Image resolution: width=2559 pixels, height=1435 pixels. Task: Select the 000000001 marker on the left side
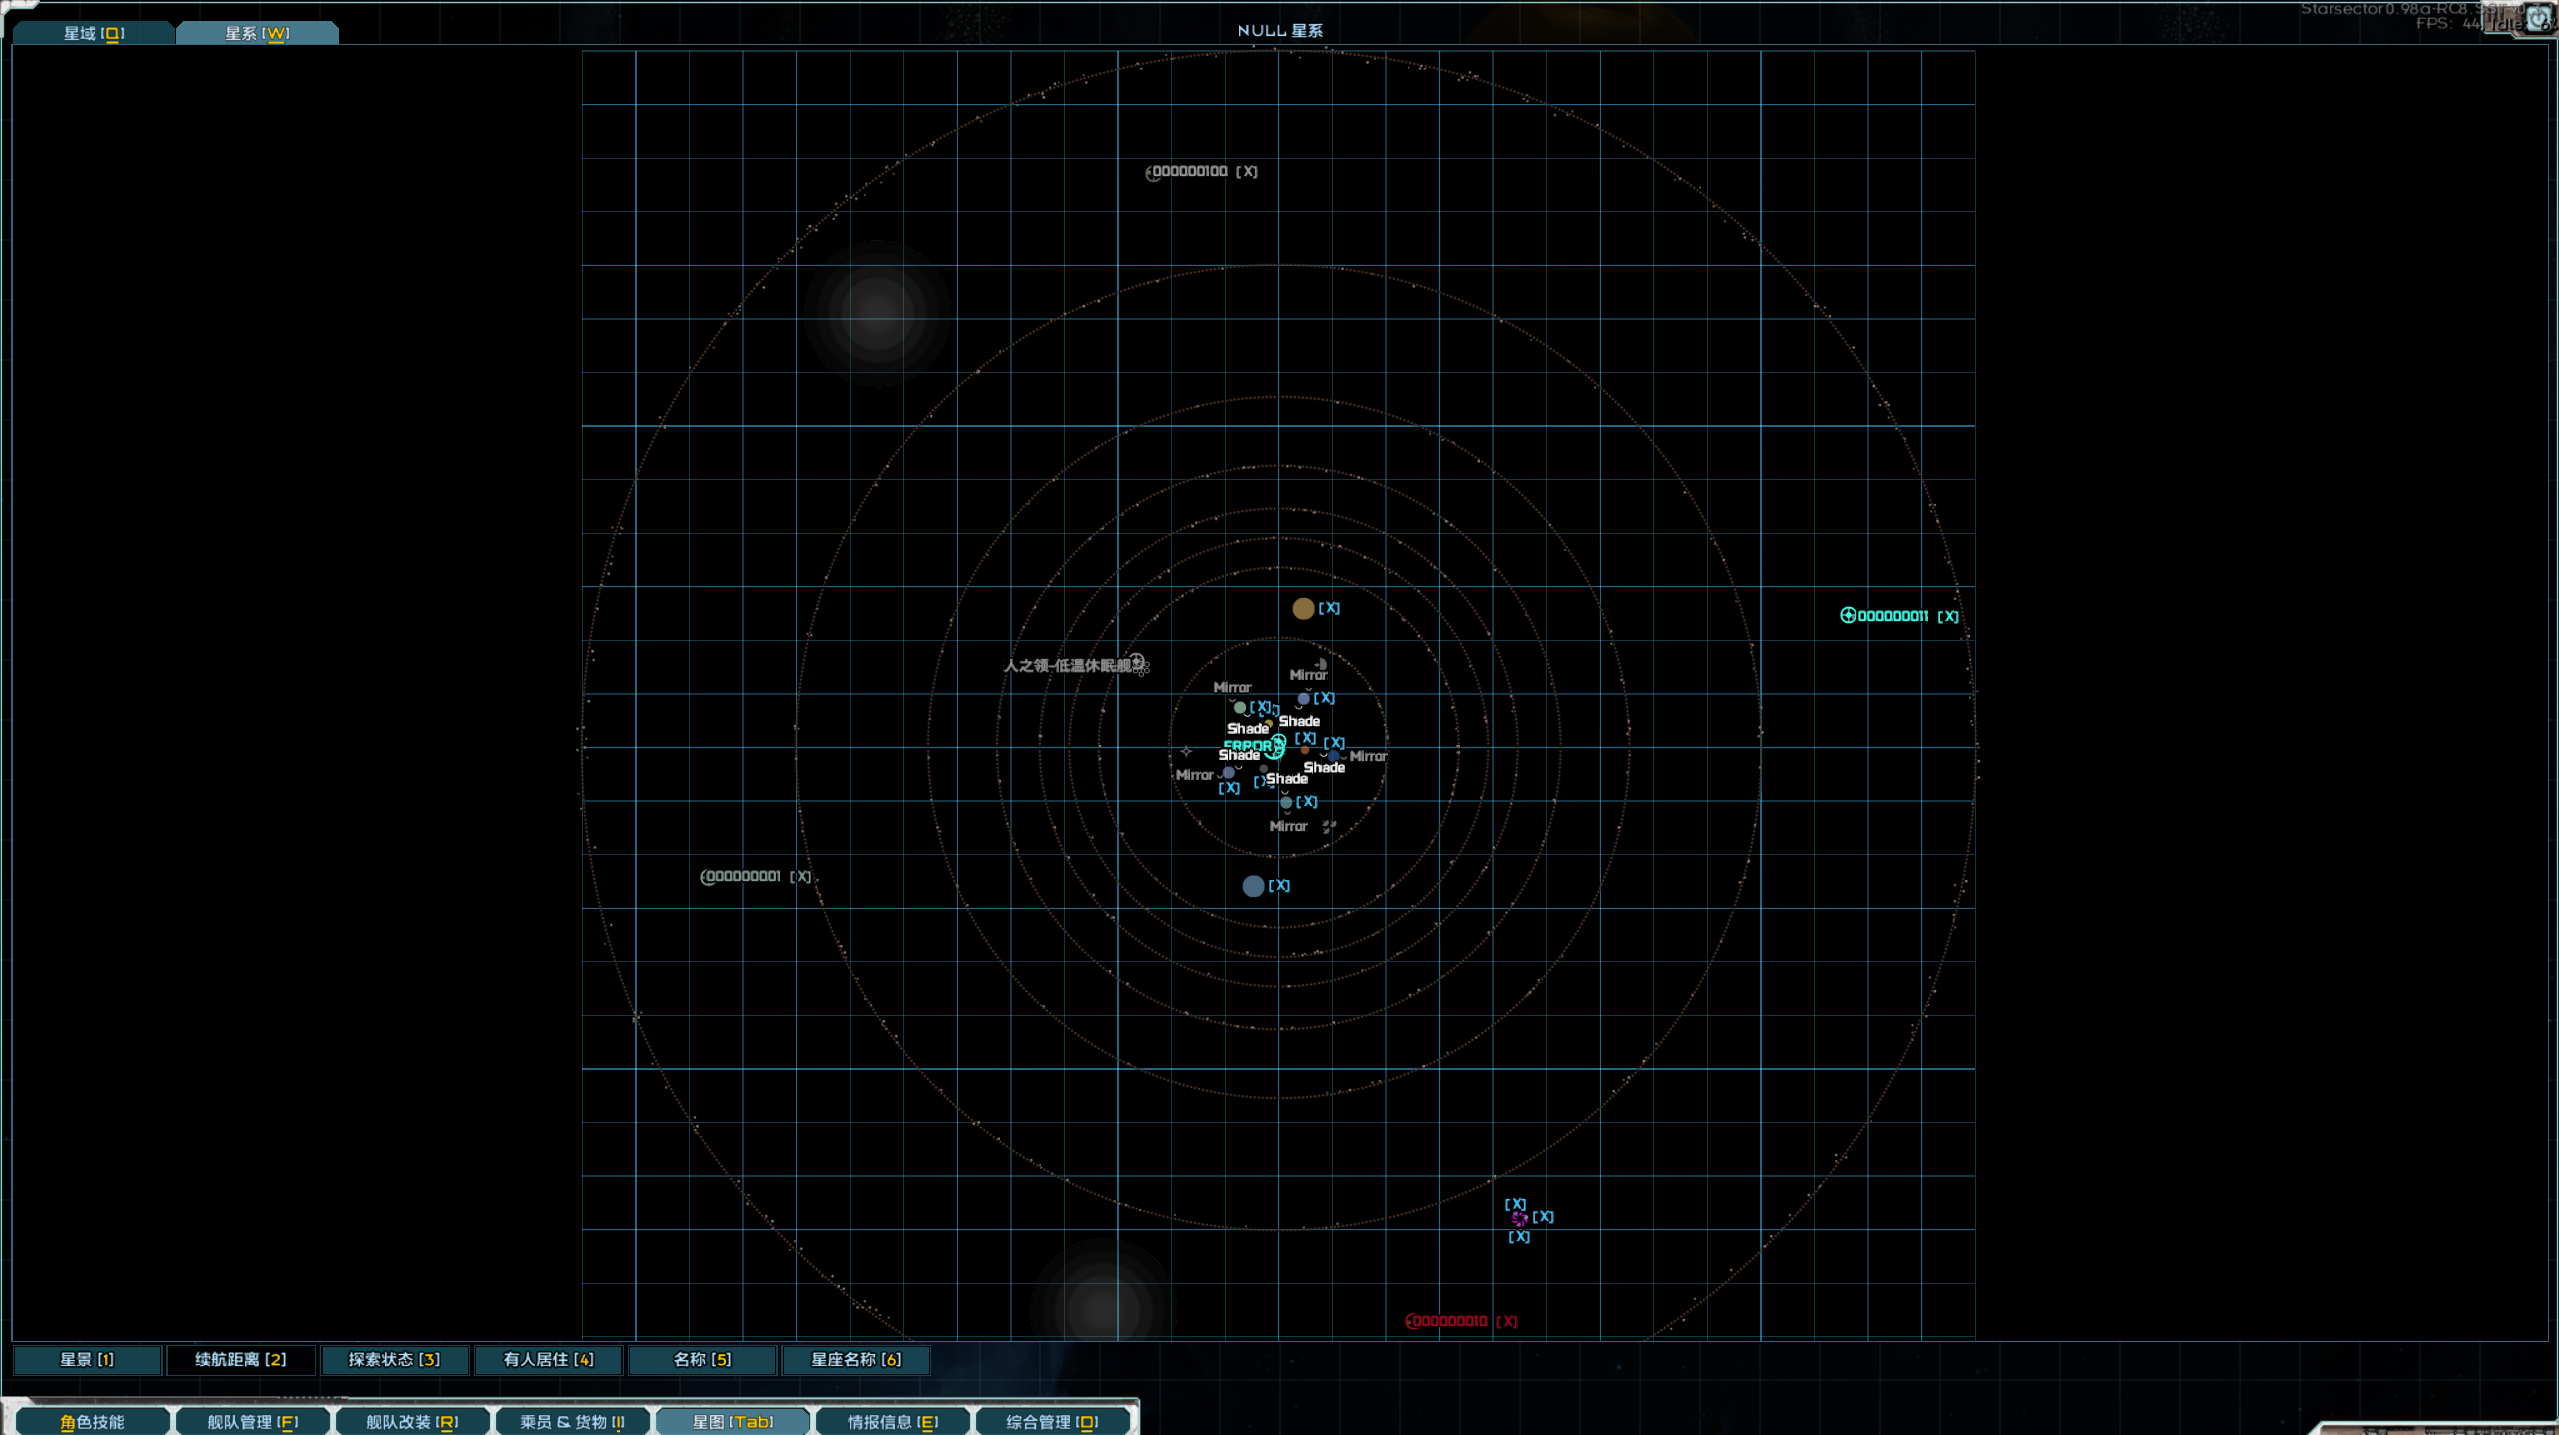pos(707,877)
